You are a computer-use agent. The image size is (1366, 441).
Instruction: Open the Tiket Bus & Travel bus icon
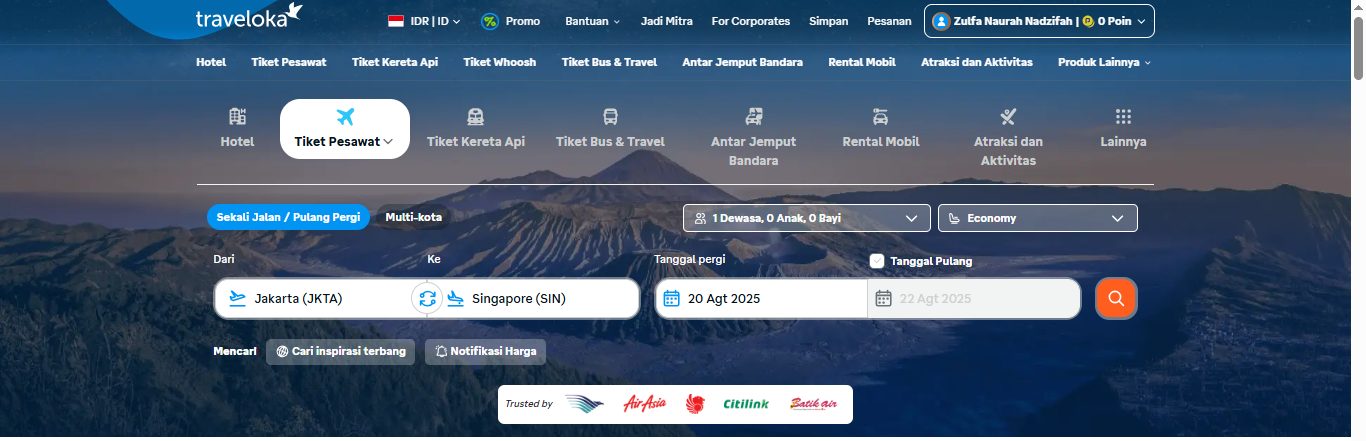(x=610, y=116)
